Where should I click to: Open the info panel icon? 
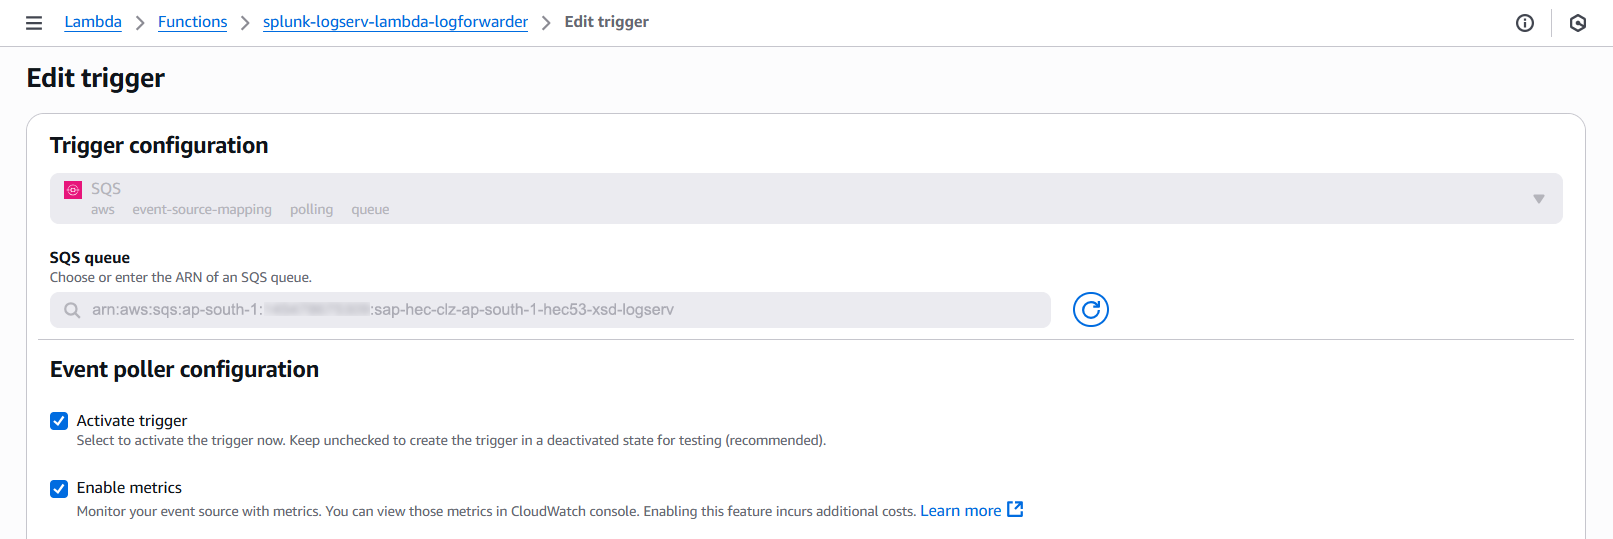click(1525, 23)
